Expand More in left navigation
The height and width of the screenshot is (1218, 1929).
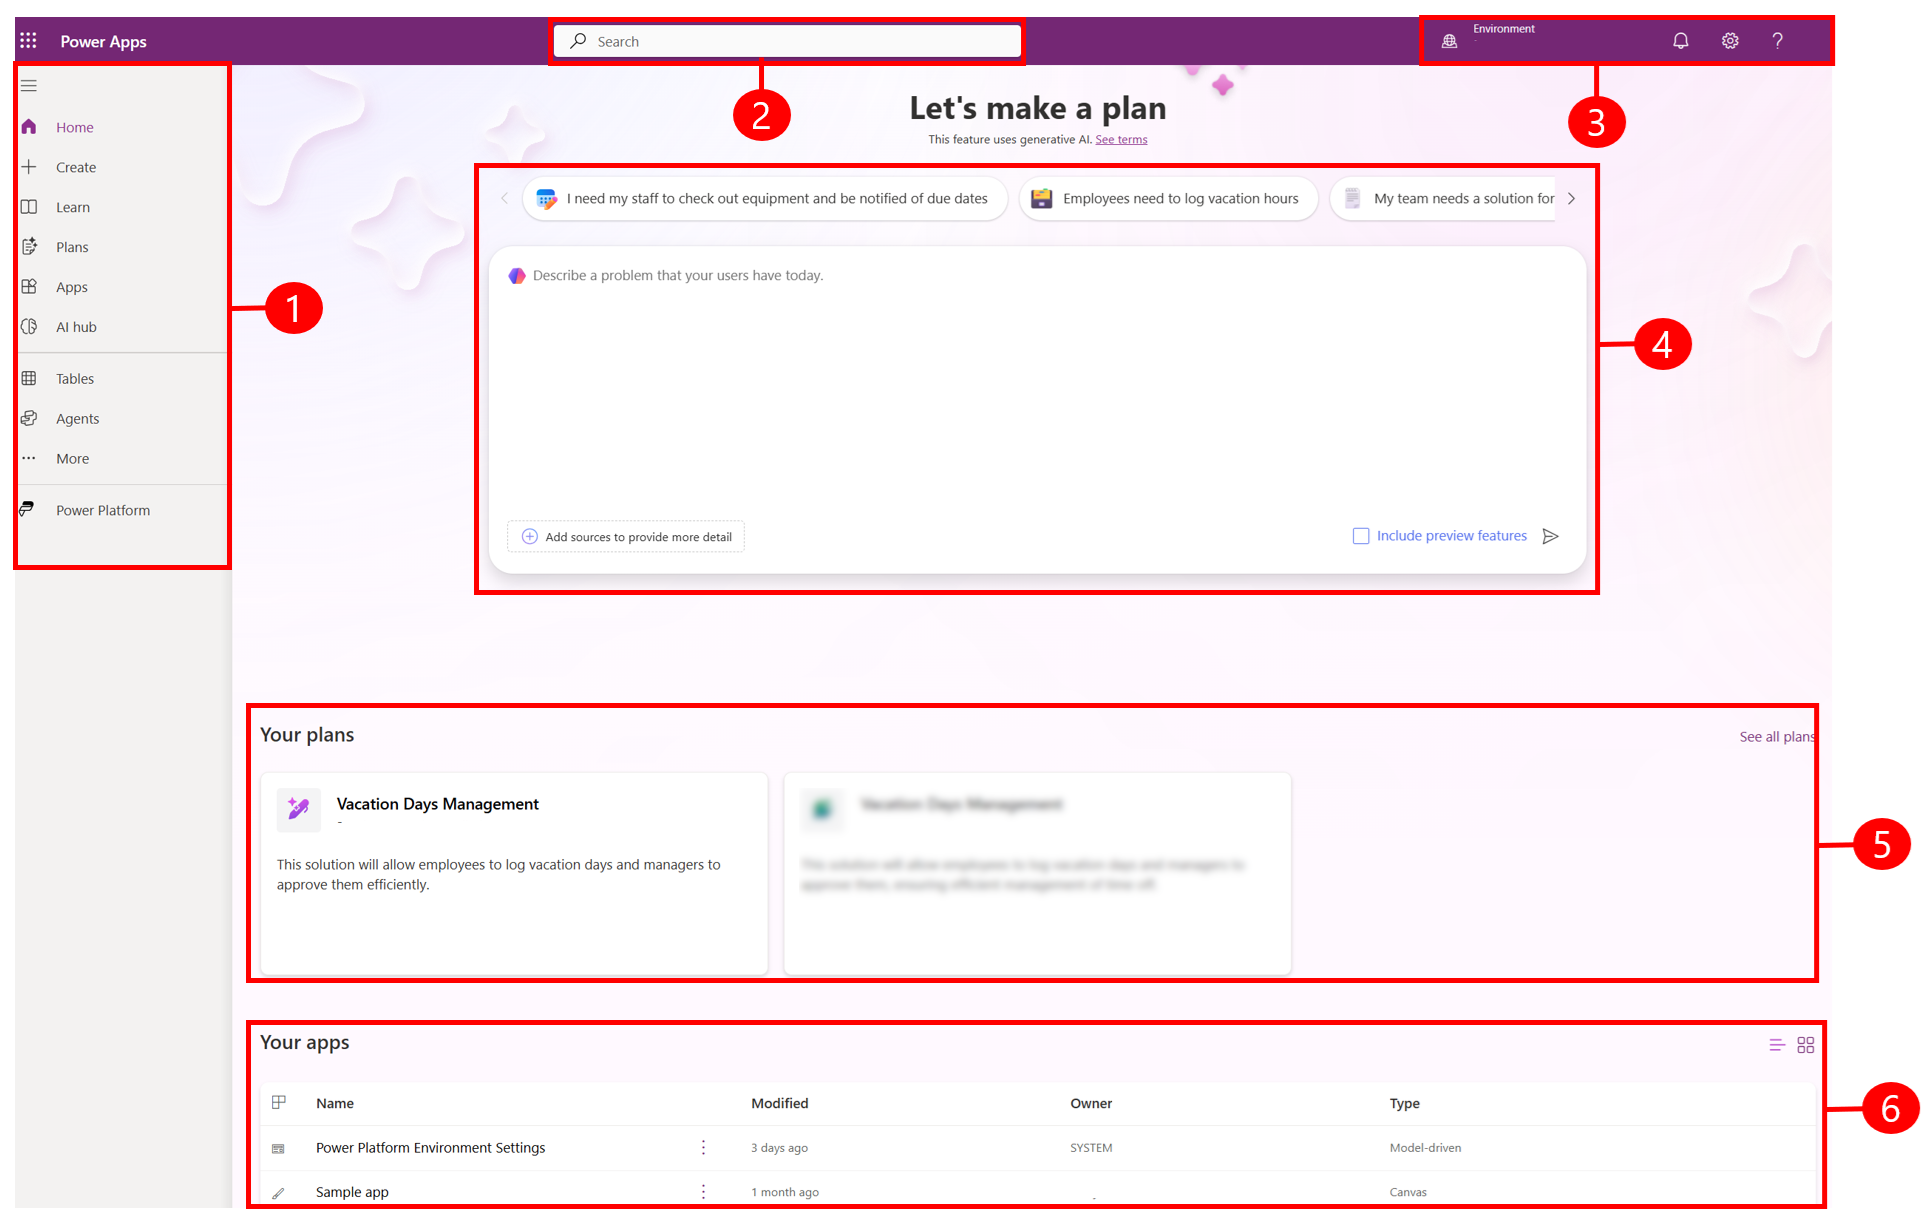pyautogui.click(x=72, y=459)
